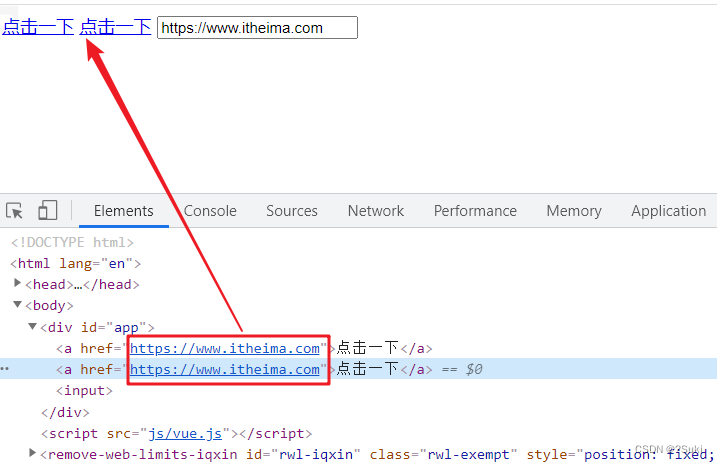Collapse the body element node
This screenshot has height=463, width=717.
pyautogui.click(x=17, y=304)
